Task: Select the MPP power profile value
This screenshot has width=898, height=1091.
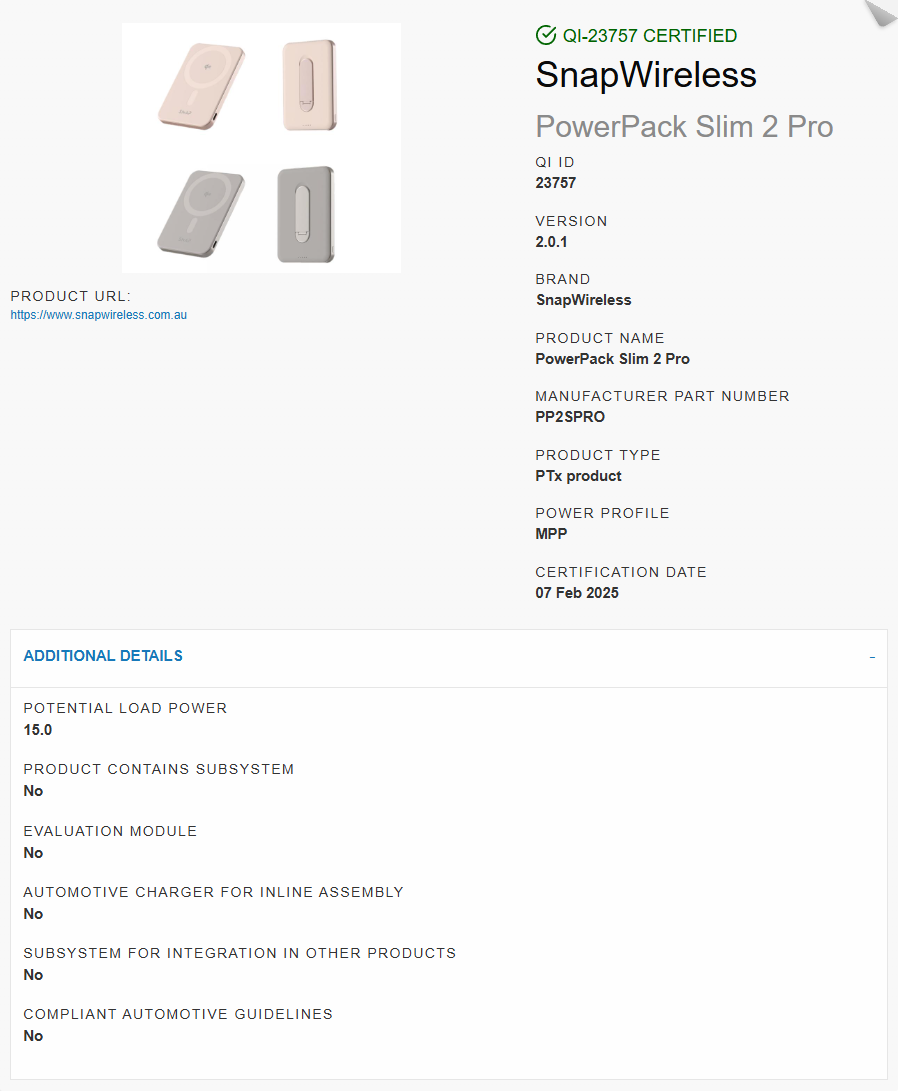Action: coord(552,534)
